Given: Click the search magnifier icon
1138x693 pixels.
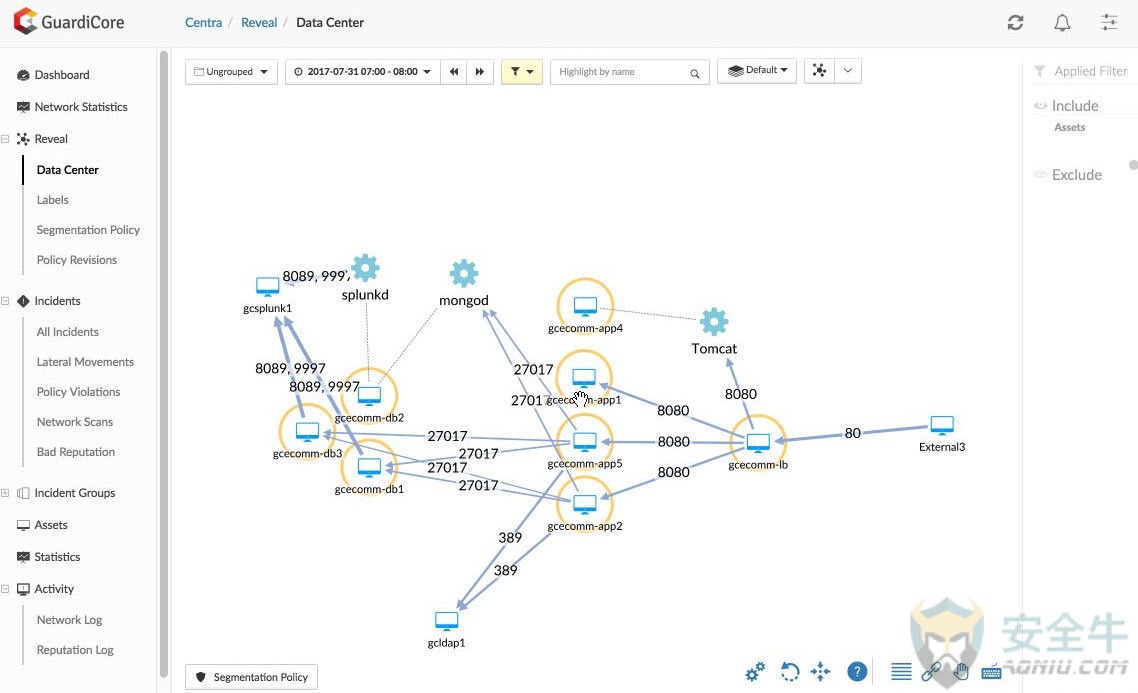Looking at the screenshot, I should pyautogui.click(x=695, y=73).
